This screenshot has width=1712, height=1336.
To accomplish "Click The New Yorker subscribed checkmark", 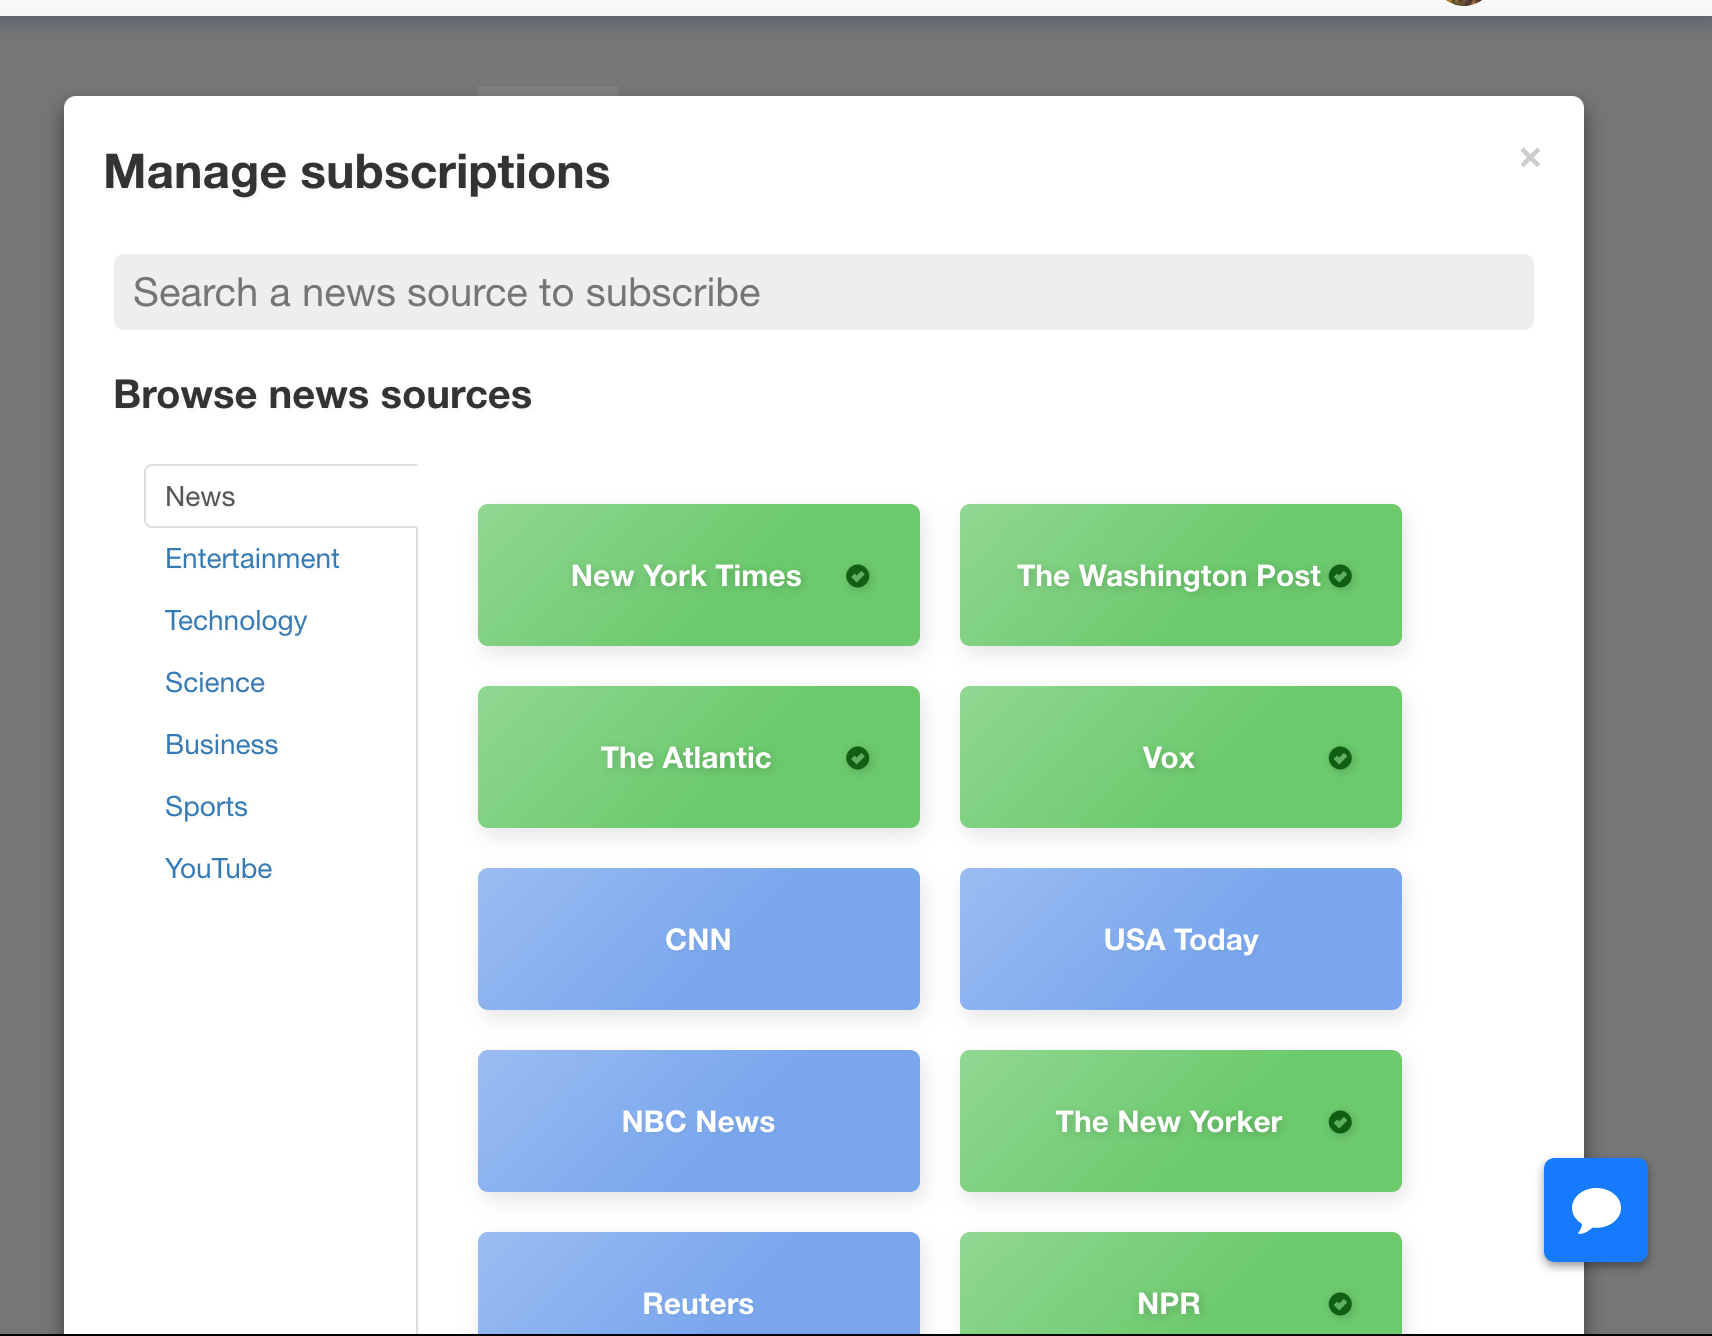I will click(x=1340, y=1122).
